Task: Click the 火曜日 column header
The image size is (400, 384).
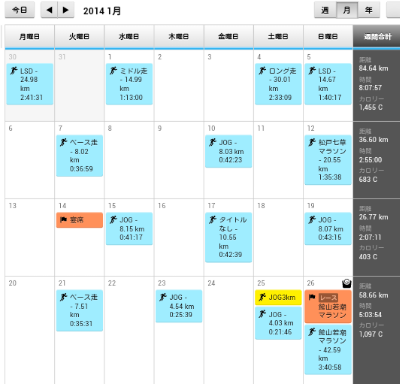Action: (x=79, y=37)
